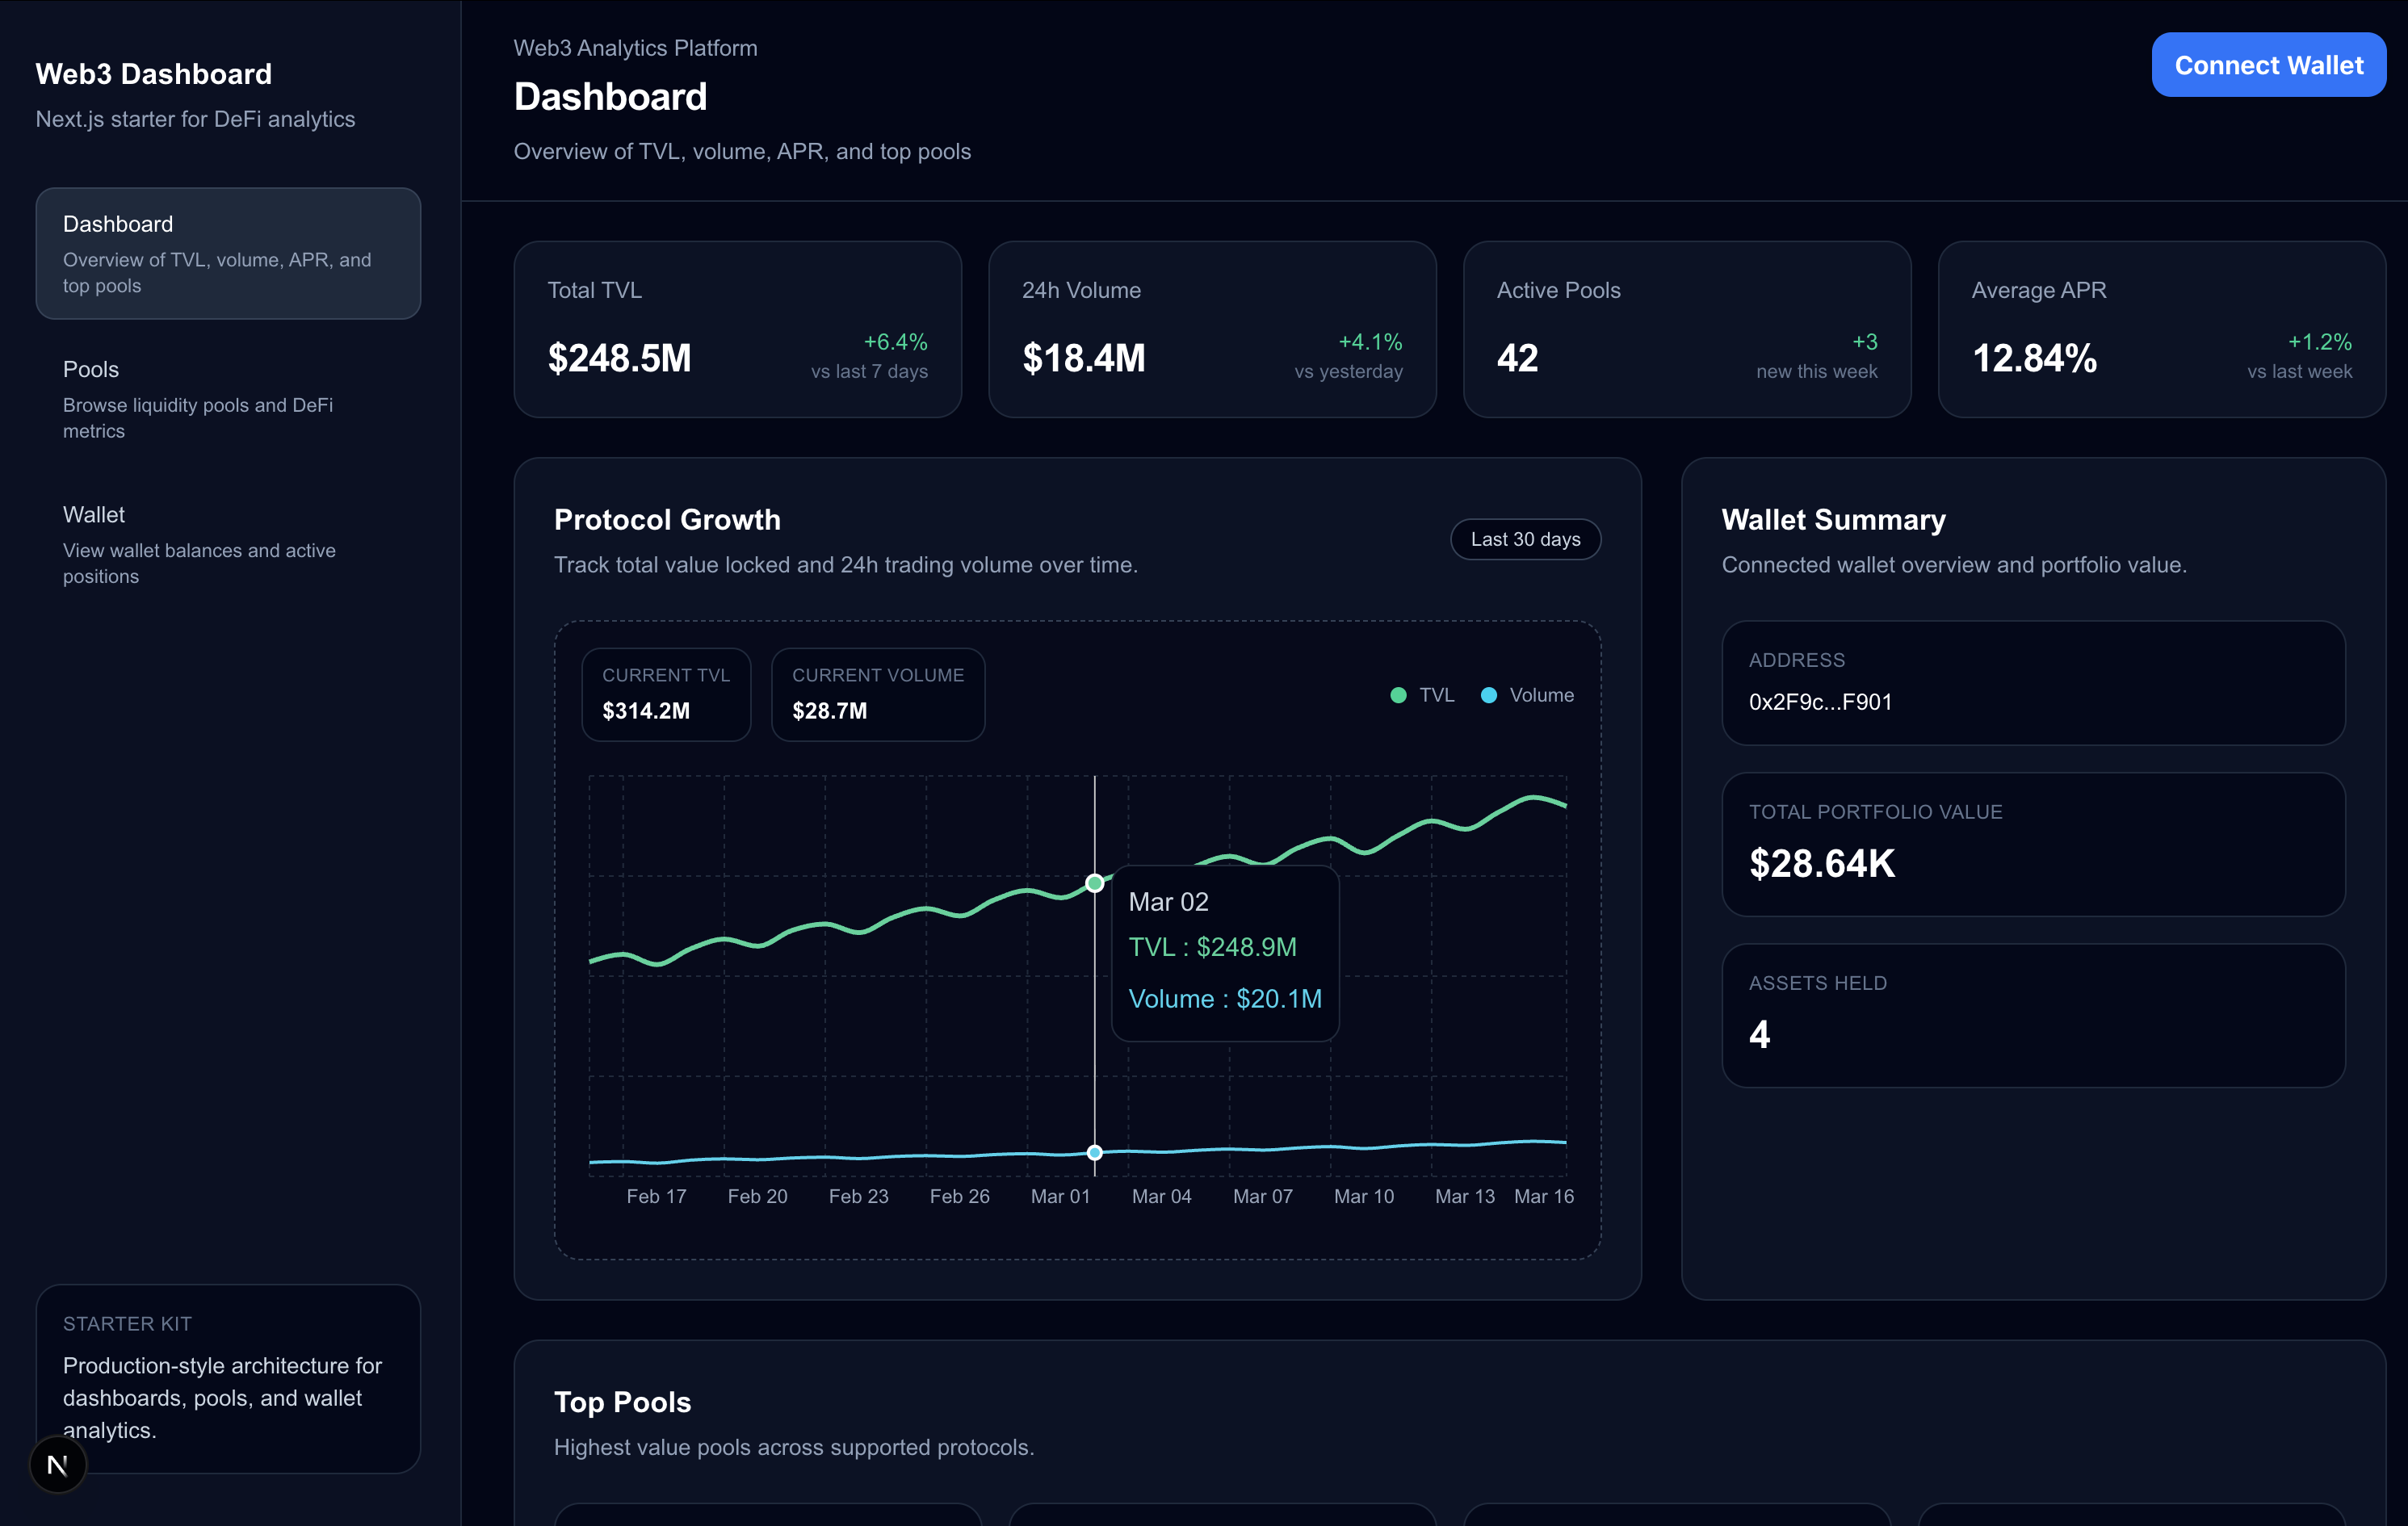Viewport: 2408px width, 1526px height.
Task: Select Dashboard in the sidebar
Action: point(228,253)
